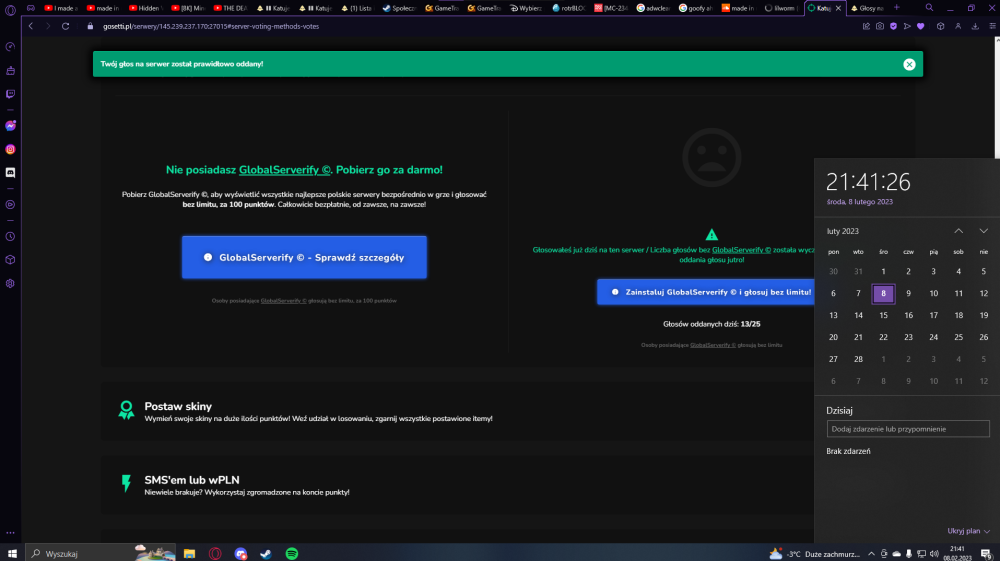Click 'luty 2023' calendar month header
Image resolution: width=1000 pixels, height=561 pixels.
[x=842, y=231]
